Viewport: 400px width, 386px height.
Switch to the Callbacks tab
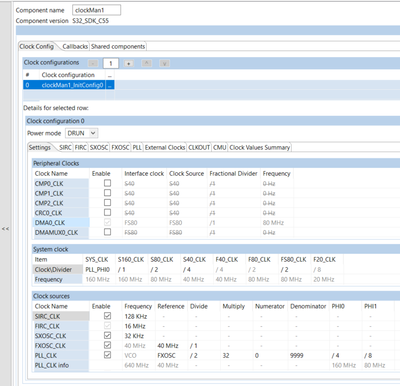(x=75, y=46)
